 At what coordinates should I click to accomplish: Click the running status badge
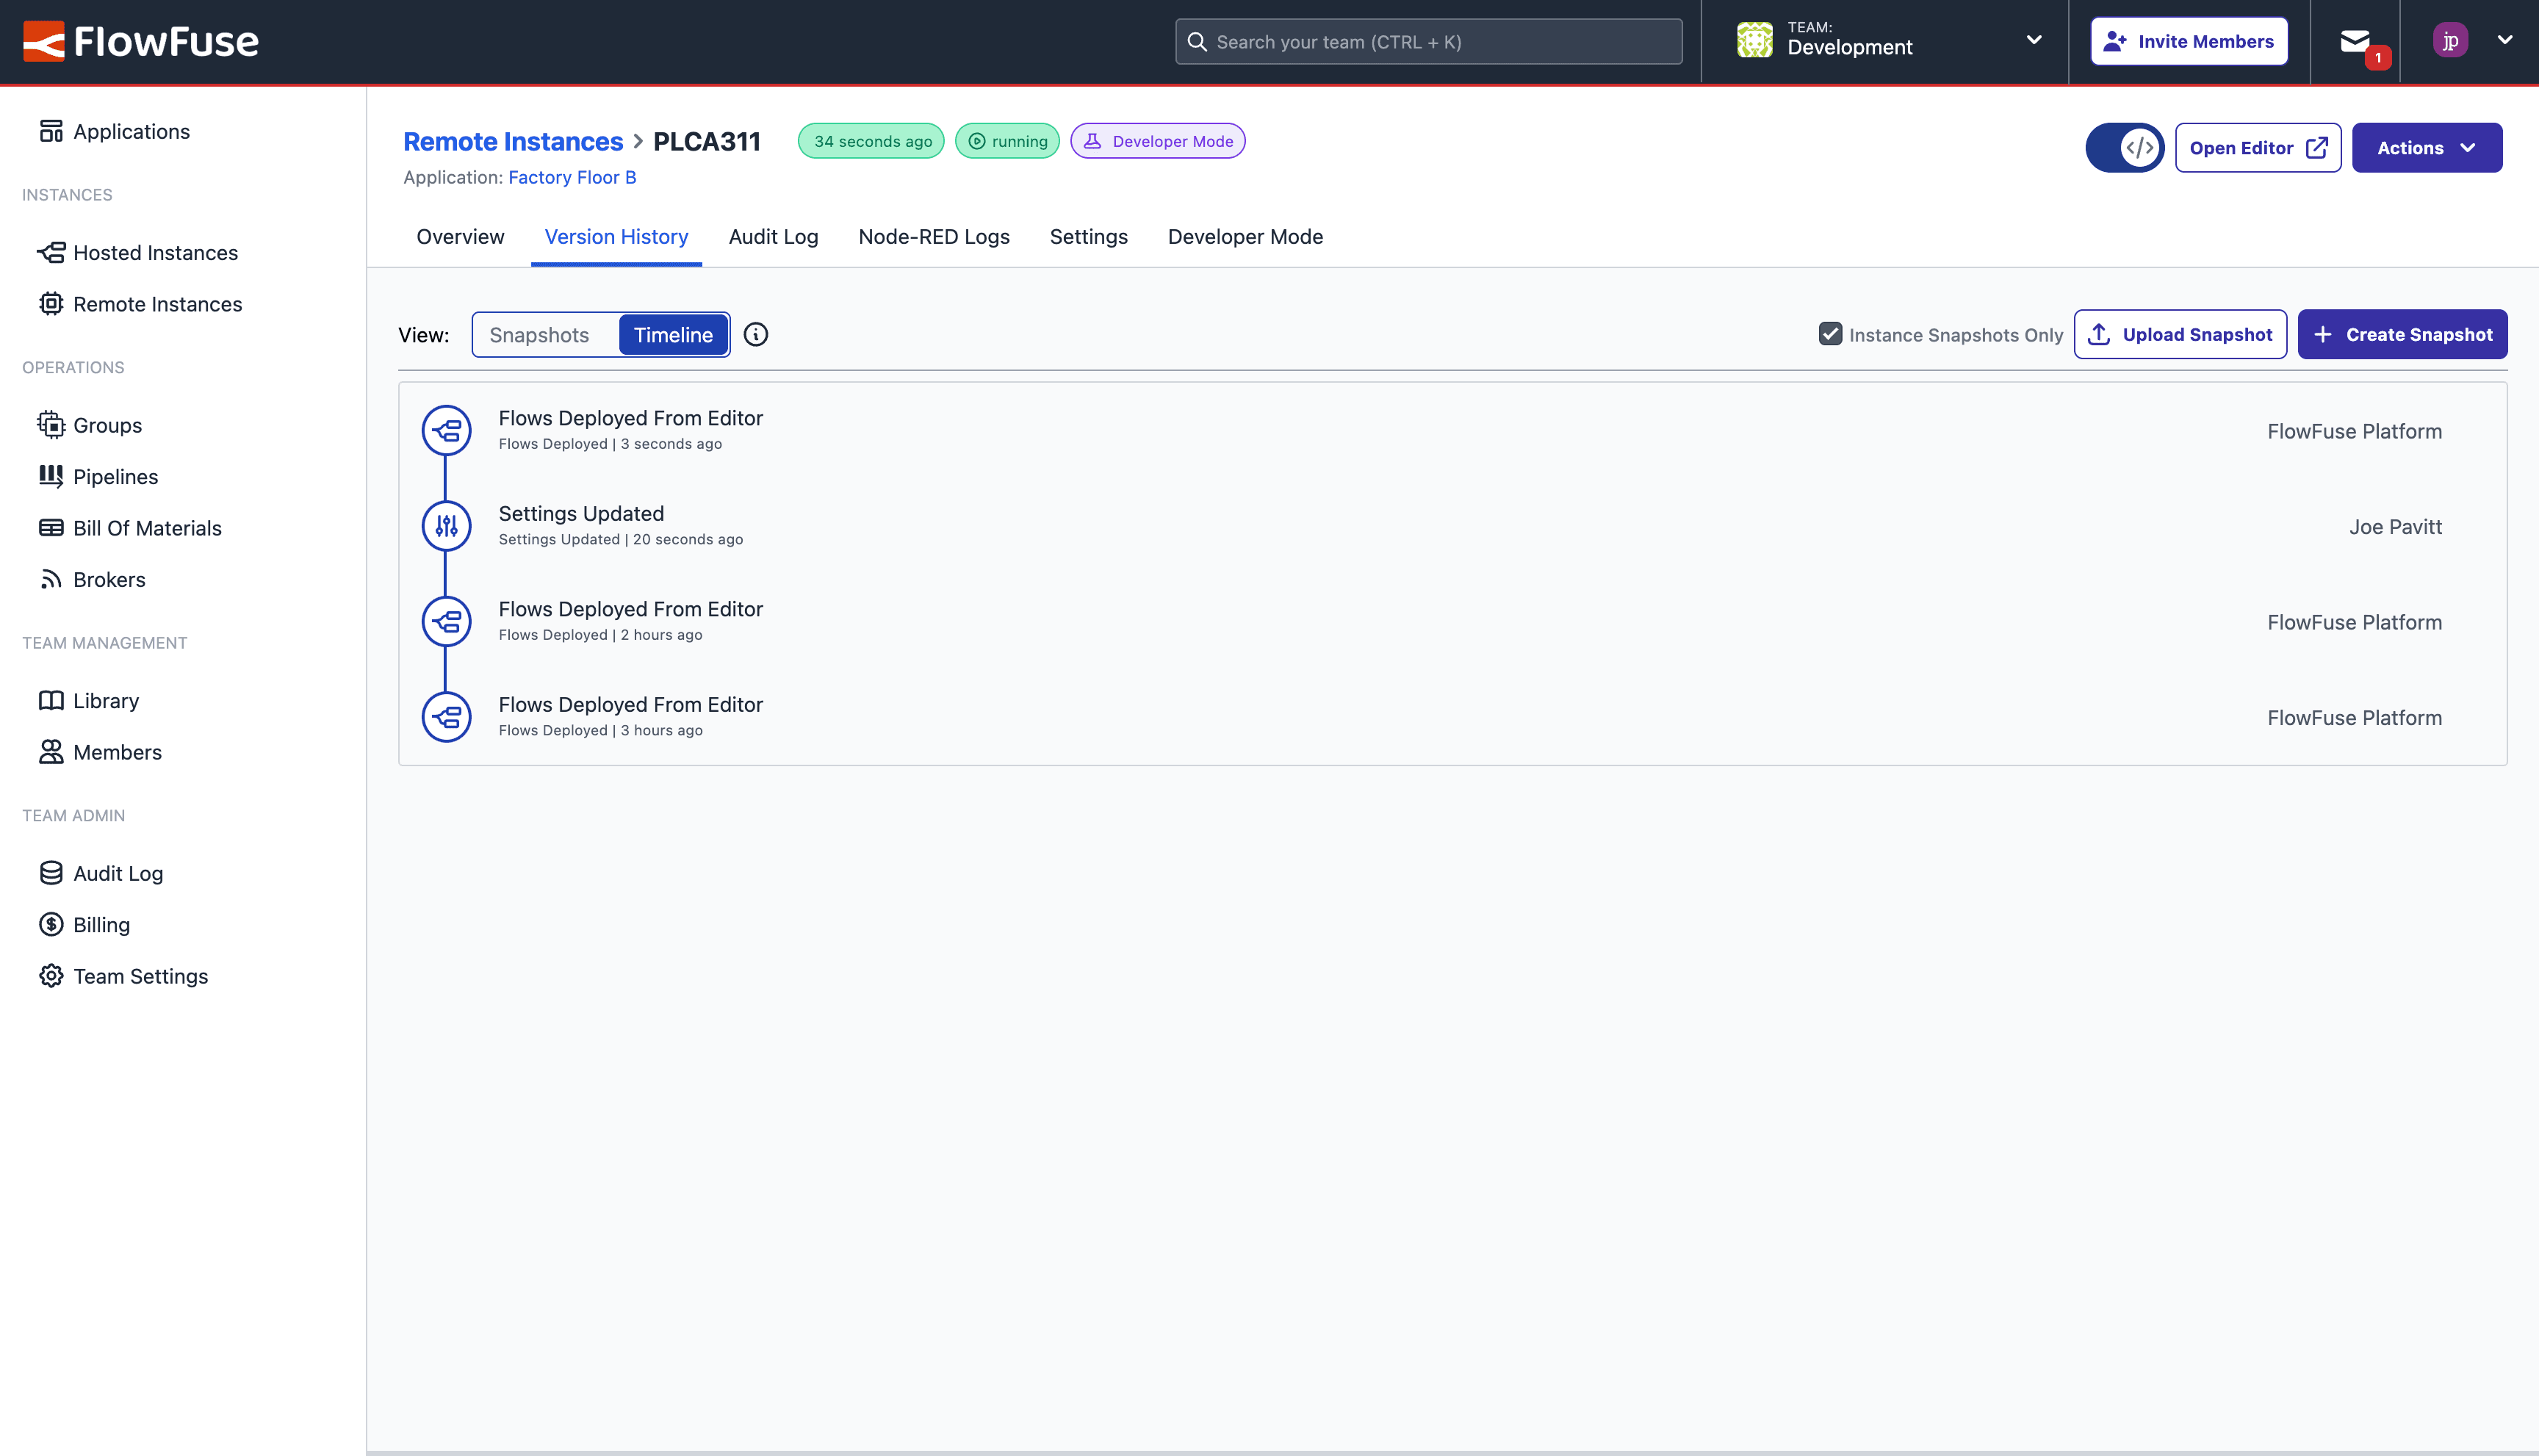(x=1007, y=141)
